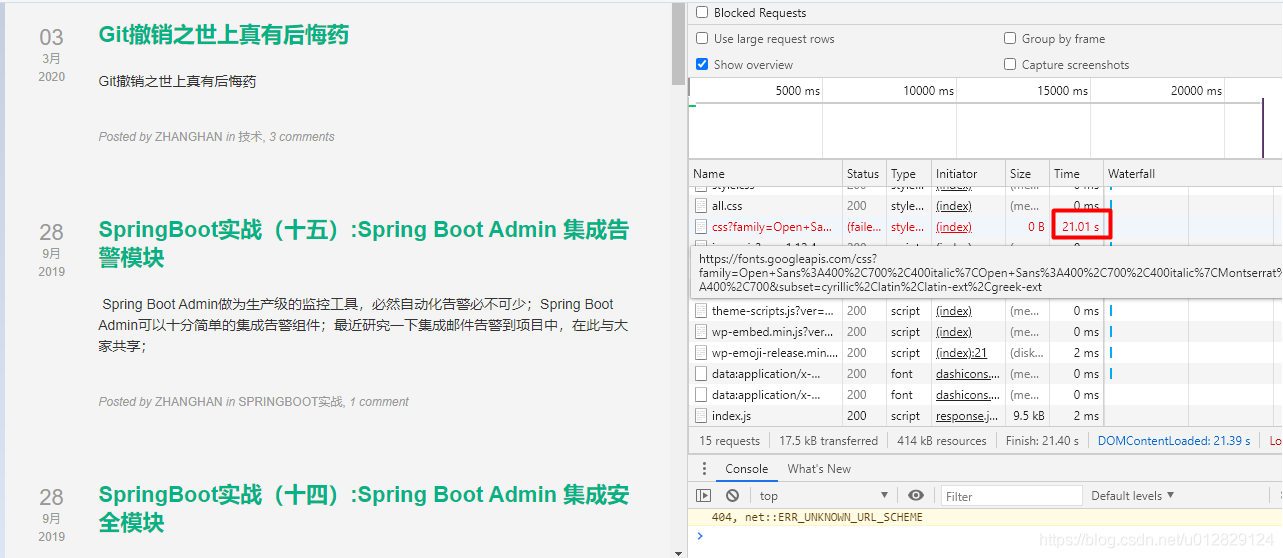Screen dimensions: 1283x558
Task: Open the console drawer three-dot menu
Action: tap(704, 469)
